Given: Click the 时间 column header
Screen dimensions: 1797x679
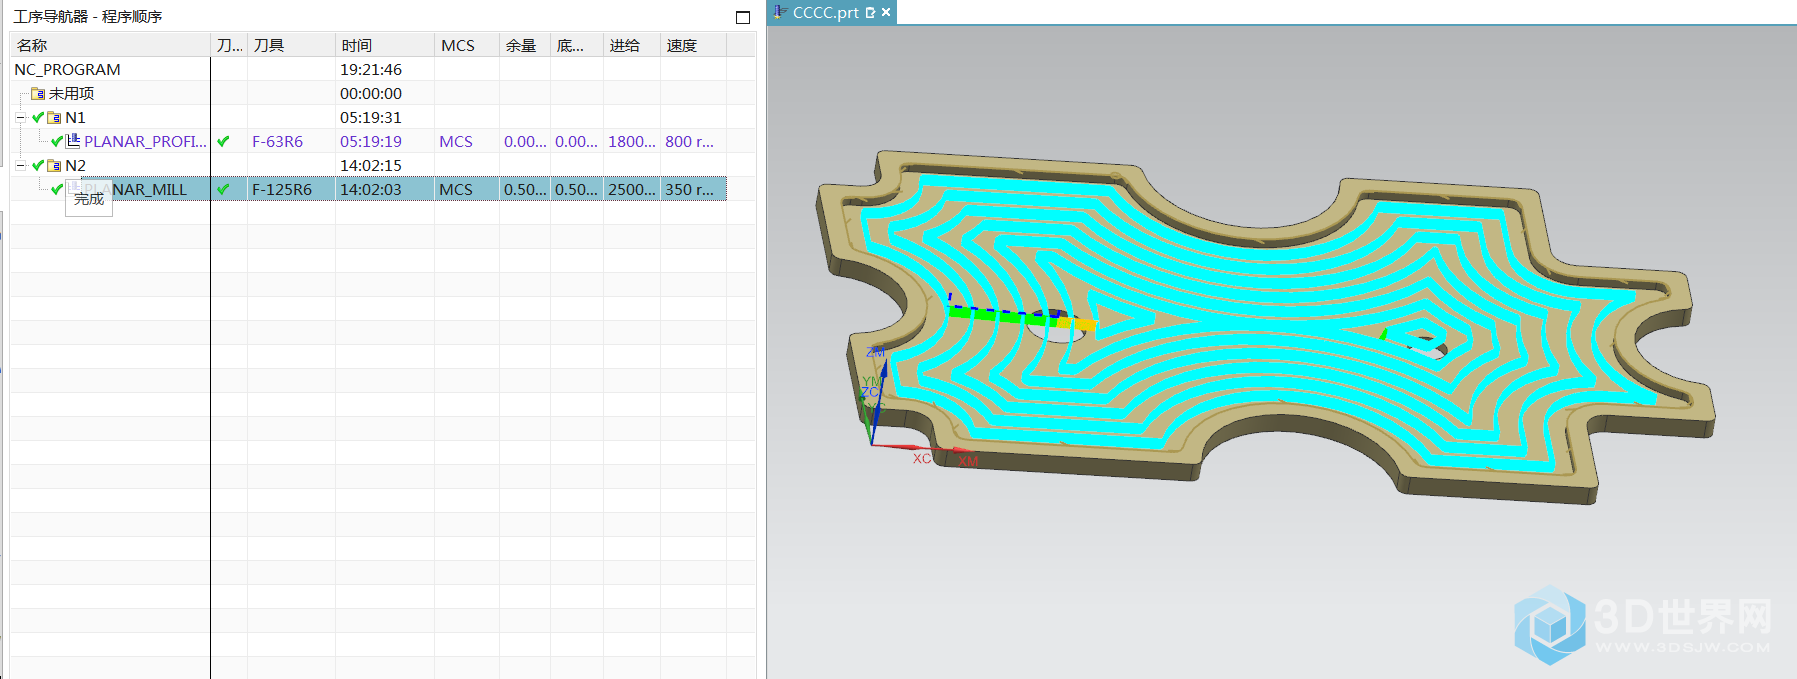Looking at the screenshot, I should [385, 45].
